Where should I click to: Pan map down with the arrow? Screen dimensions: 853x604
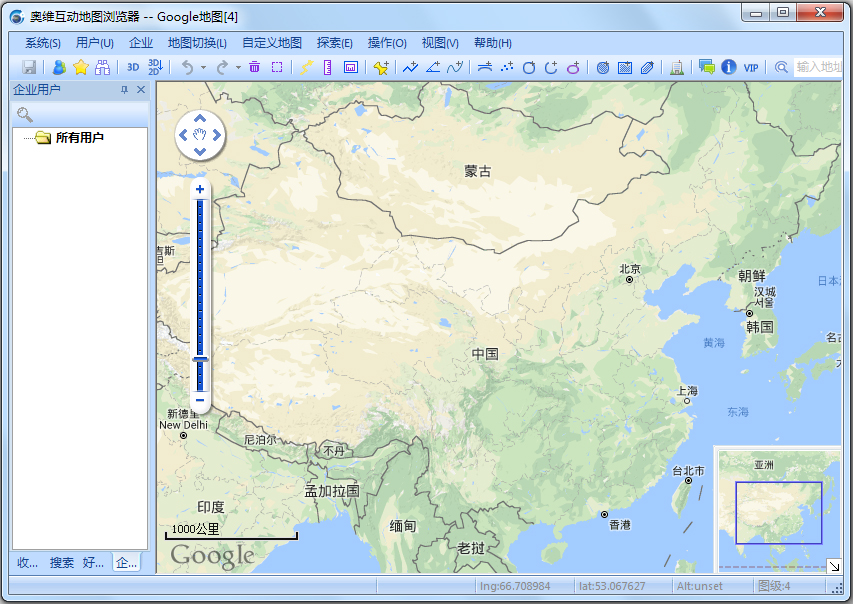tap(200, 152)
